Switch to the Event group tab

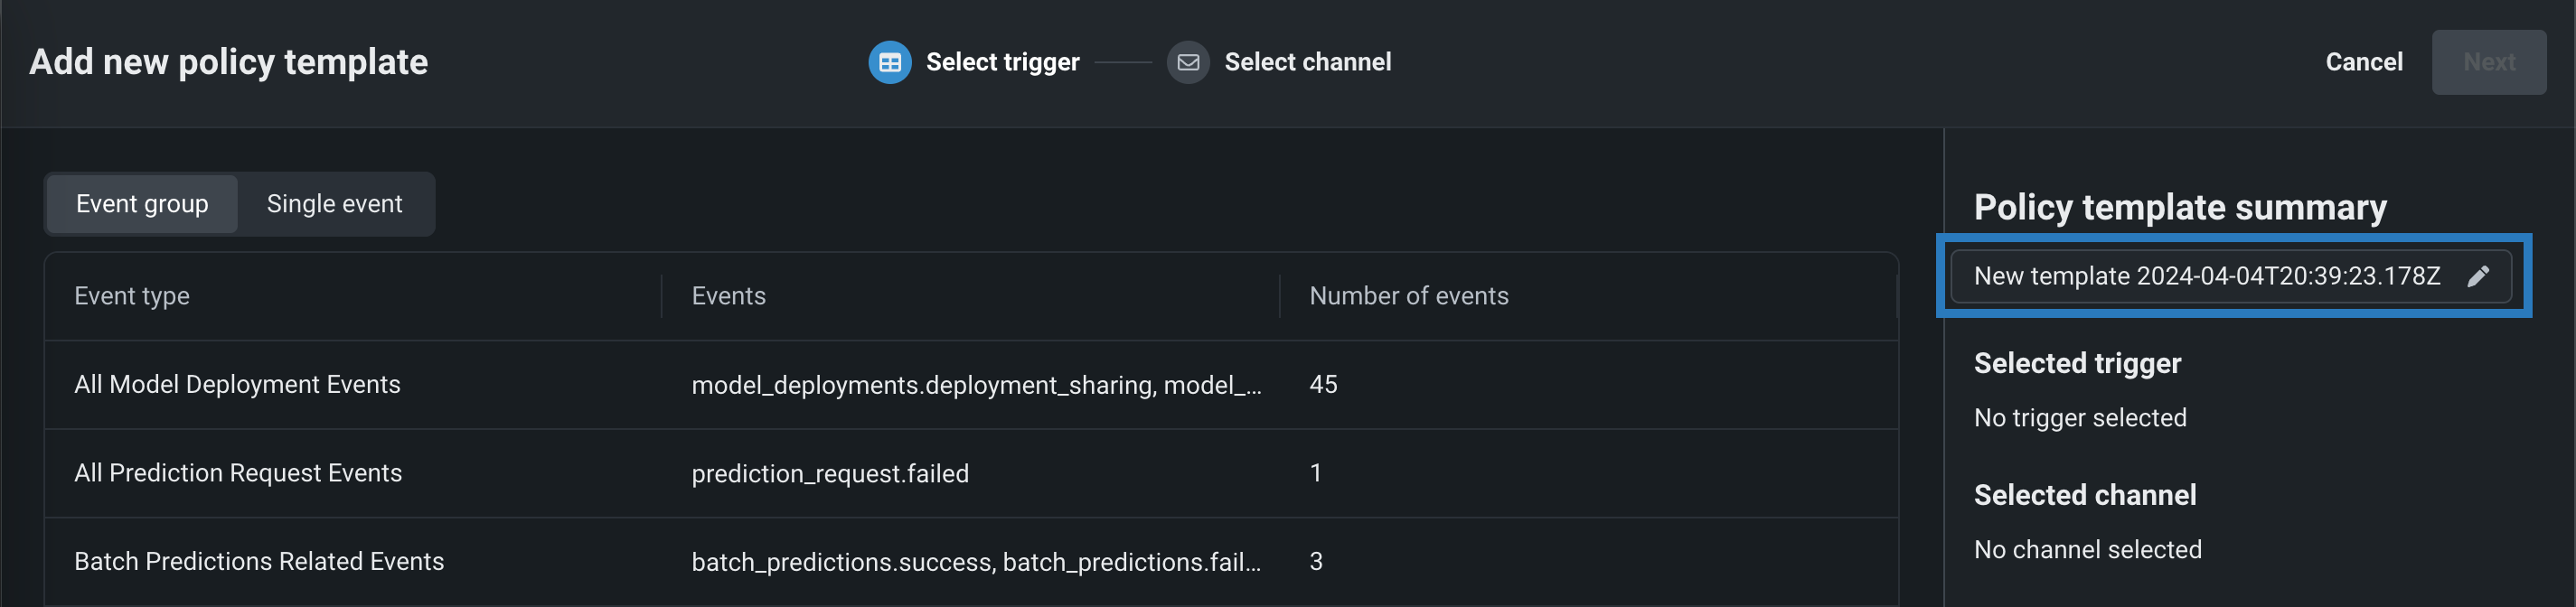[142, 204]
